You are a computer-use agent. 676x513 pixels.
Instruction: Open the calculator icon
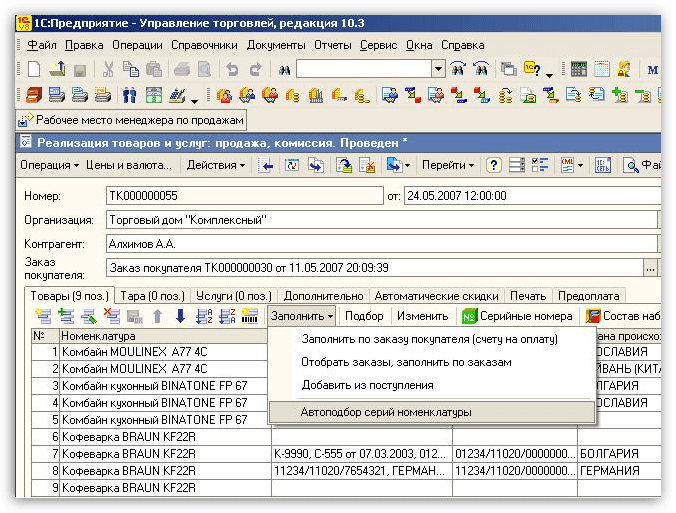pos(579,69)
